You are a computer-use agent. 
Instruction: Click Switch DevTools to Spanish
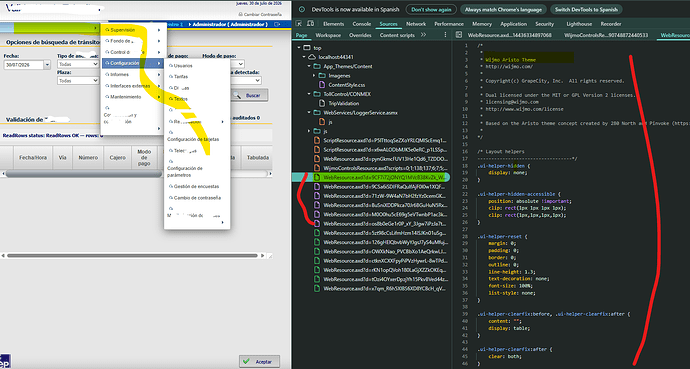586,9
